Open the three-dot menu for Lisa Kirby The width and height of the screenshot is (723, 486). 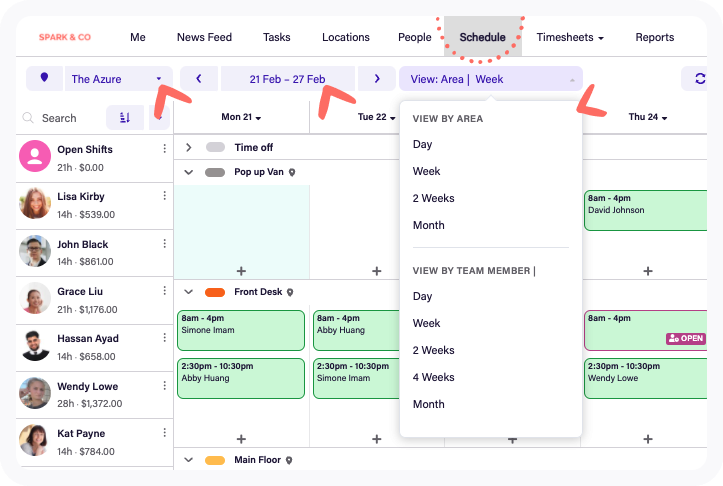coord(165,197)
